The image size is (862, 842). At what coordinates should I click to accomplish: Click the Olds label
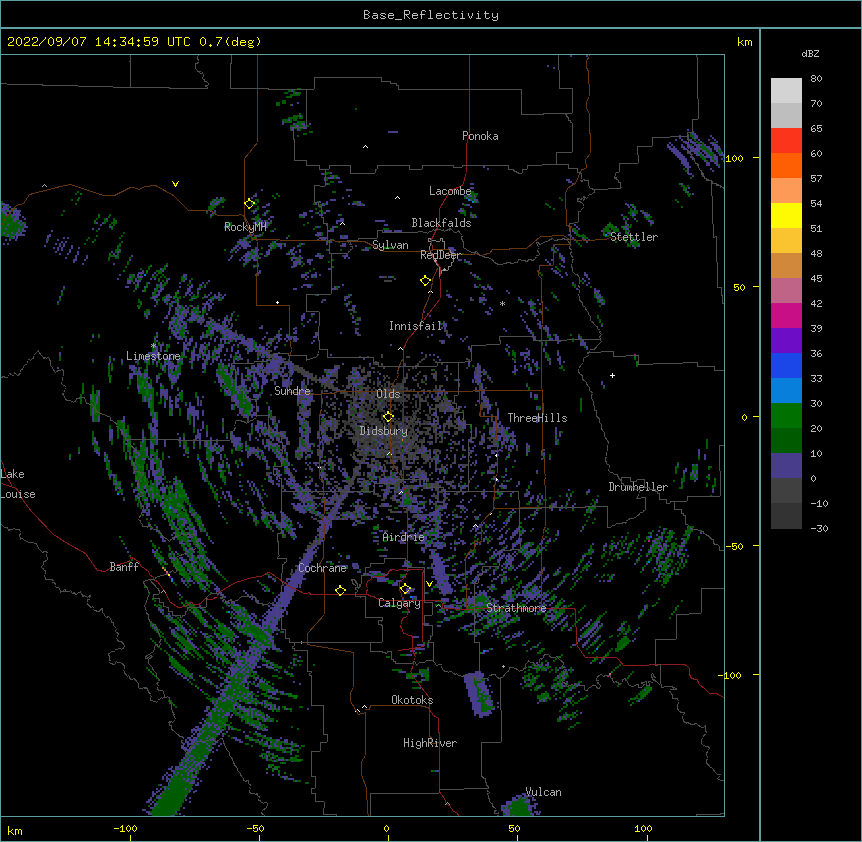(388, 394)
